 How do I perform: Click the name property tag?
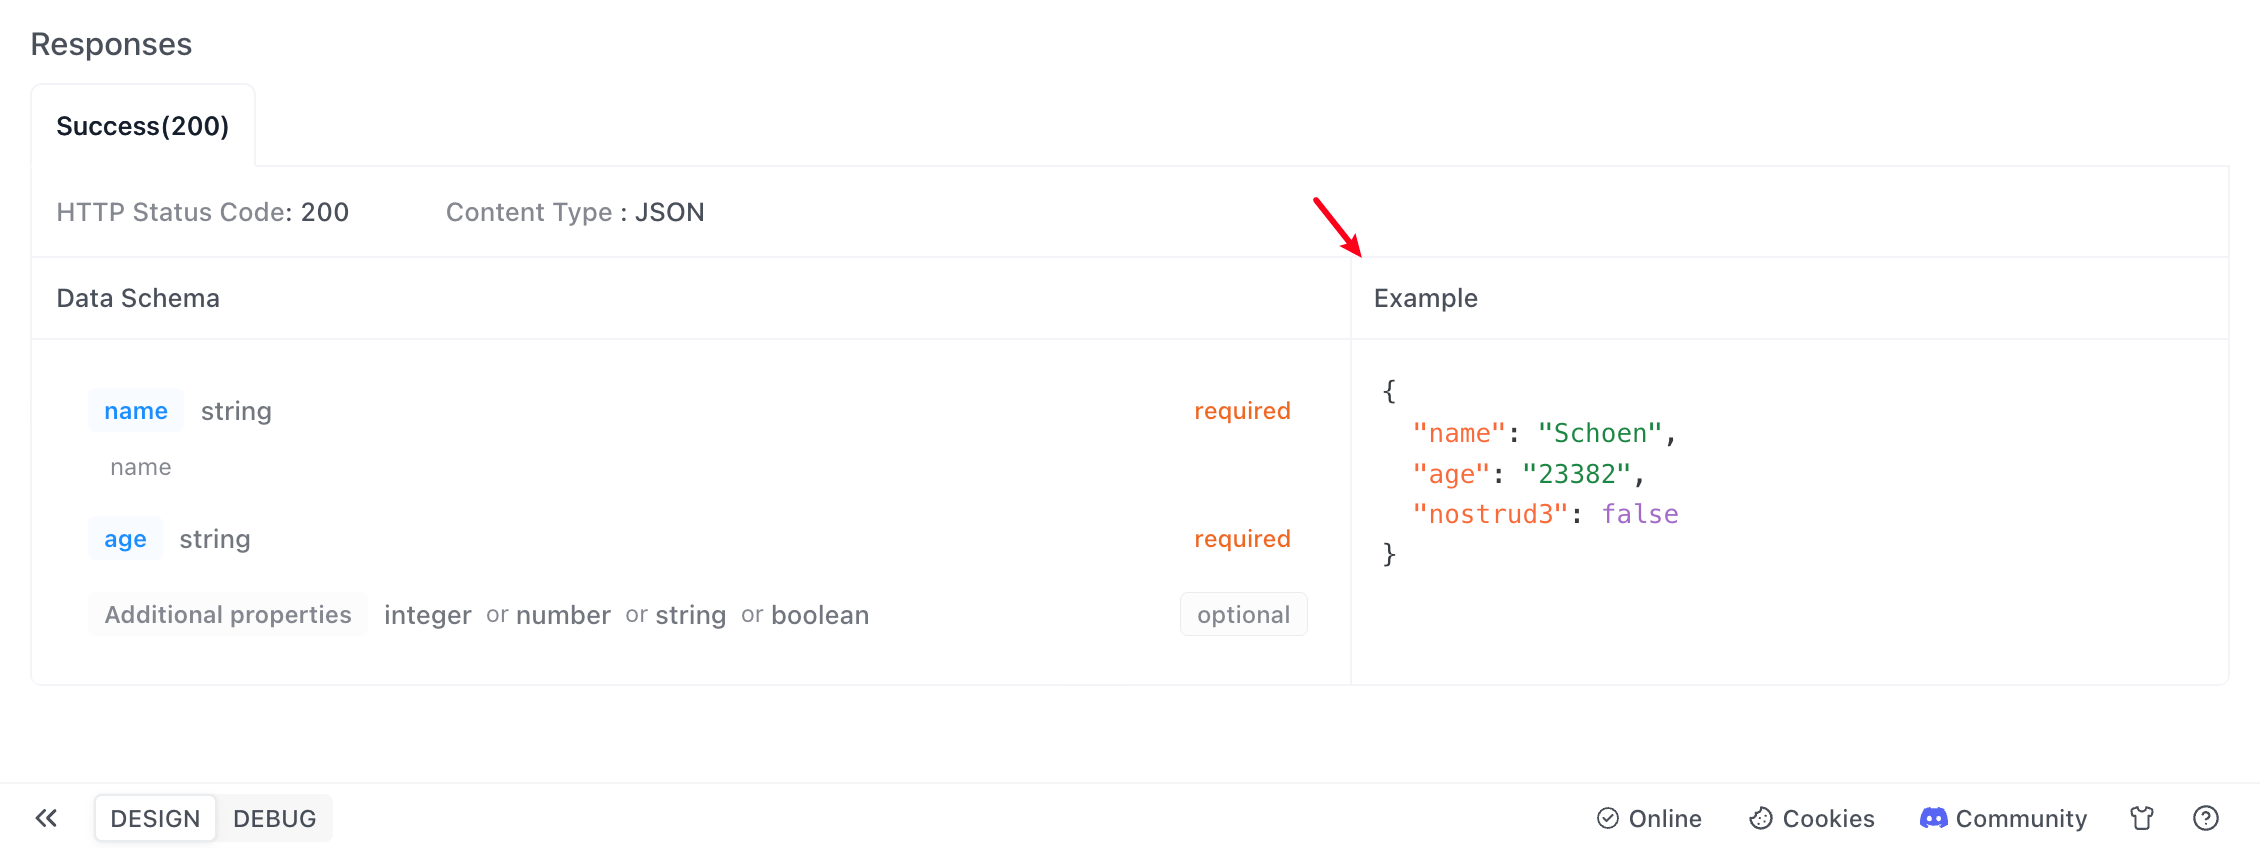[136, 411]
